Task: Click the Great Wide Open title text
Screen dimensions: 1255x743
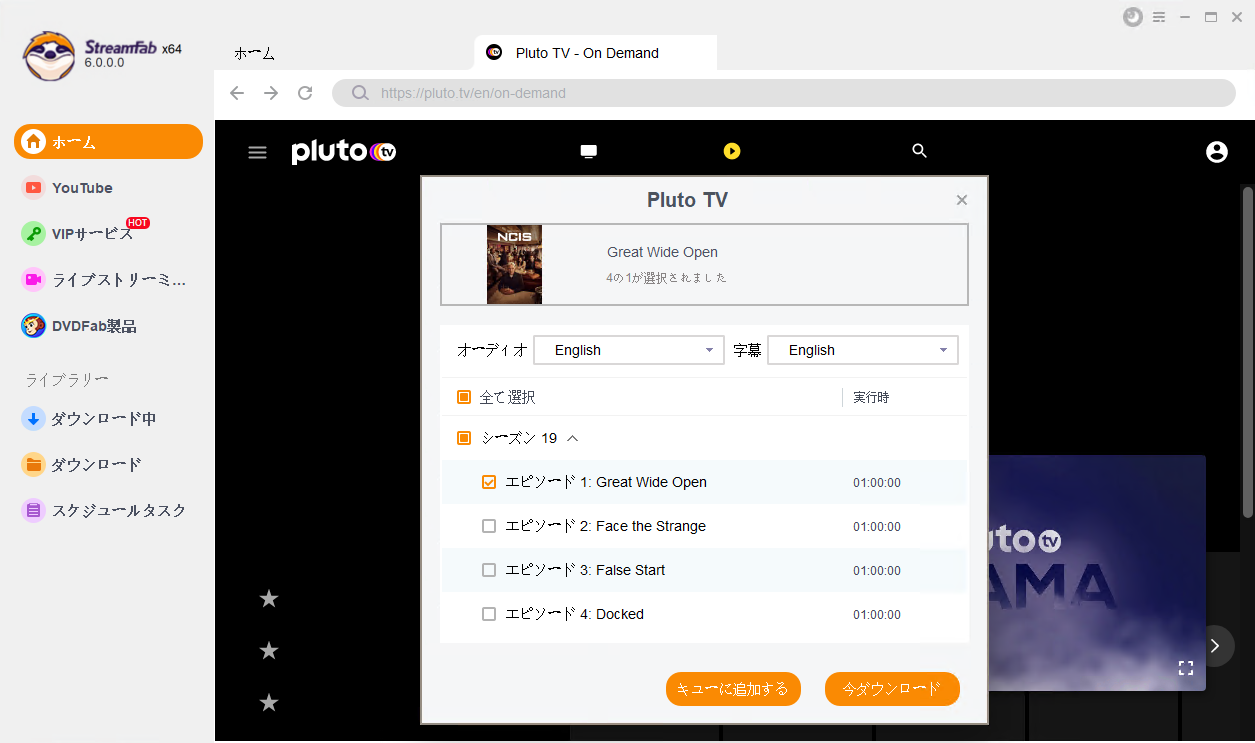Action: (662, 252)
